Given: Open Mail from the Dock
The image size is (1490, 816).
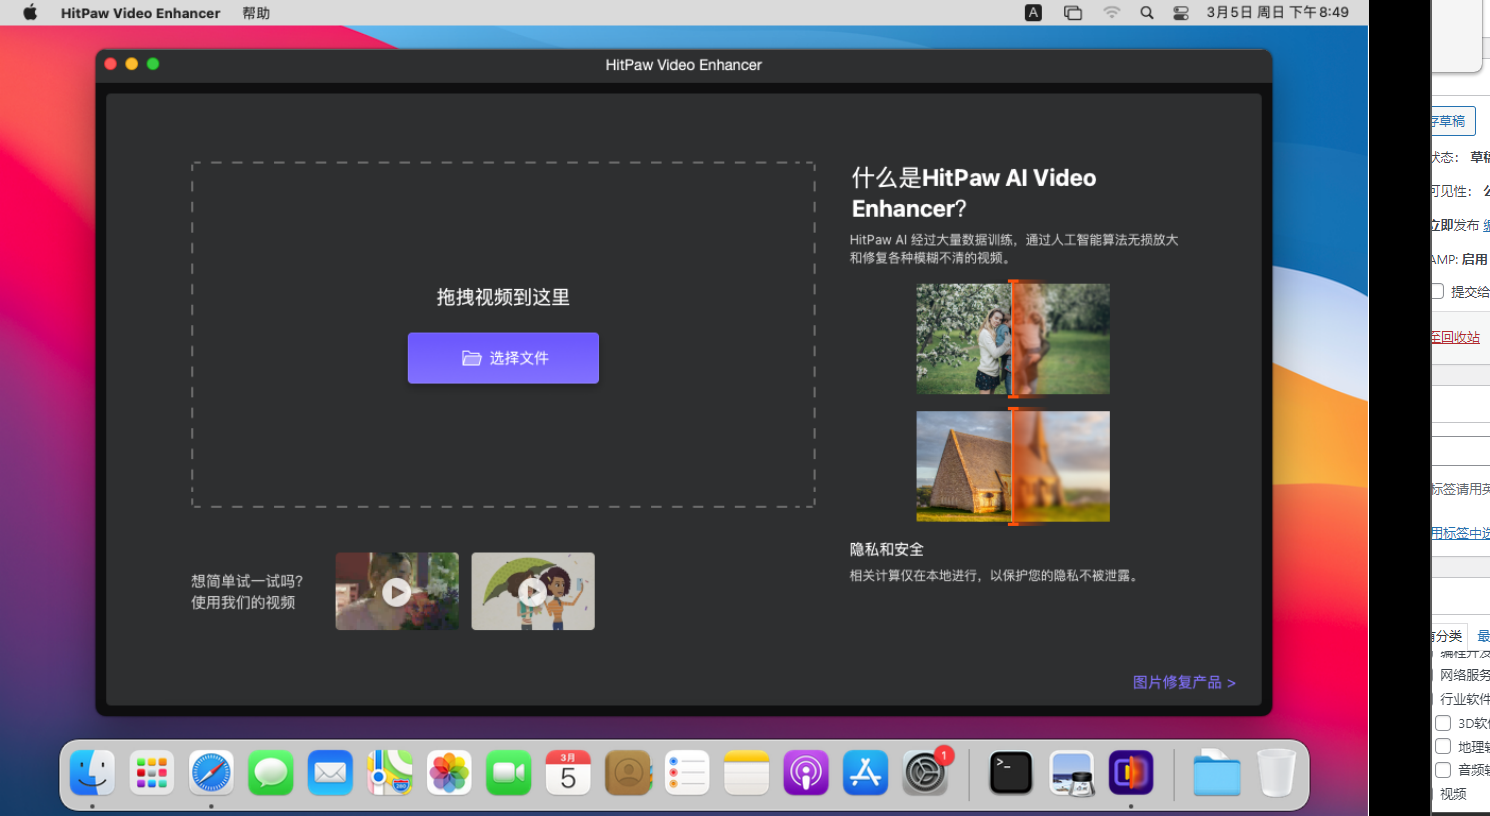Looking at the screenshot, I should 330,773.
